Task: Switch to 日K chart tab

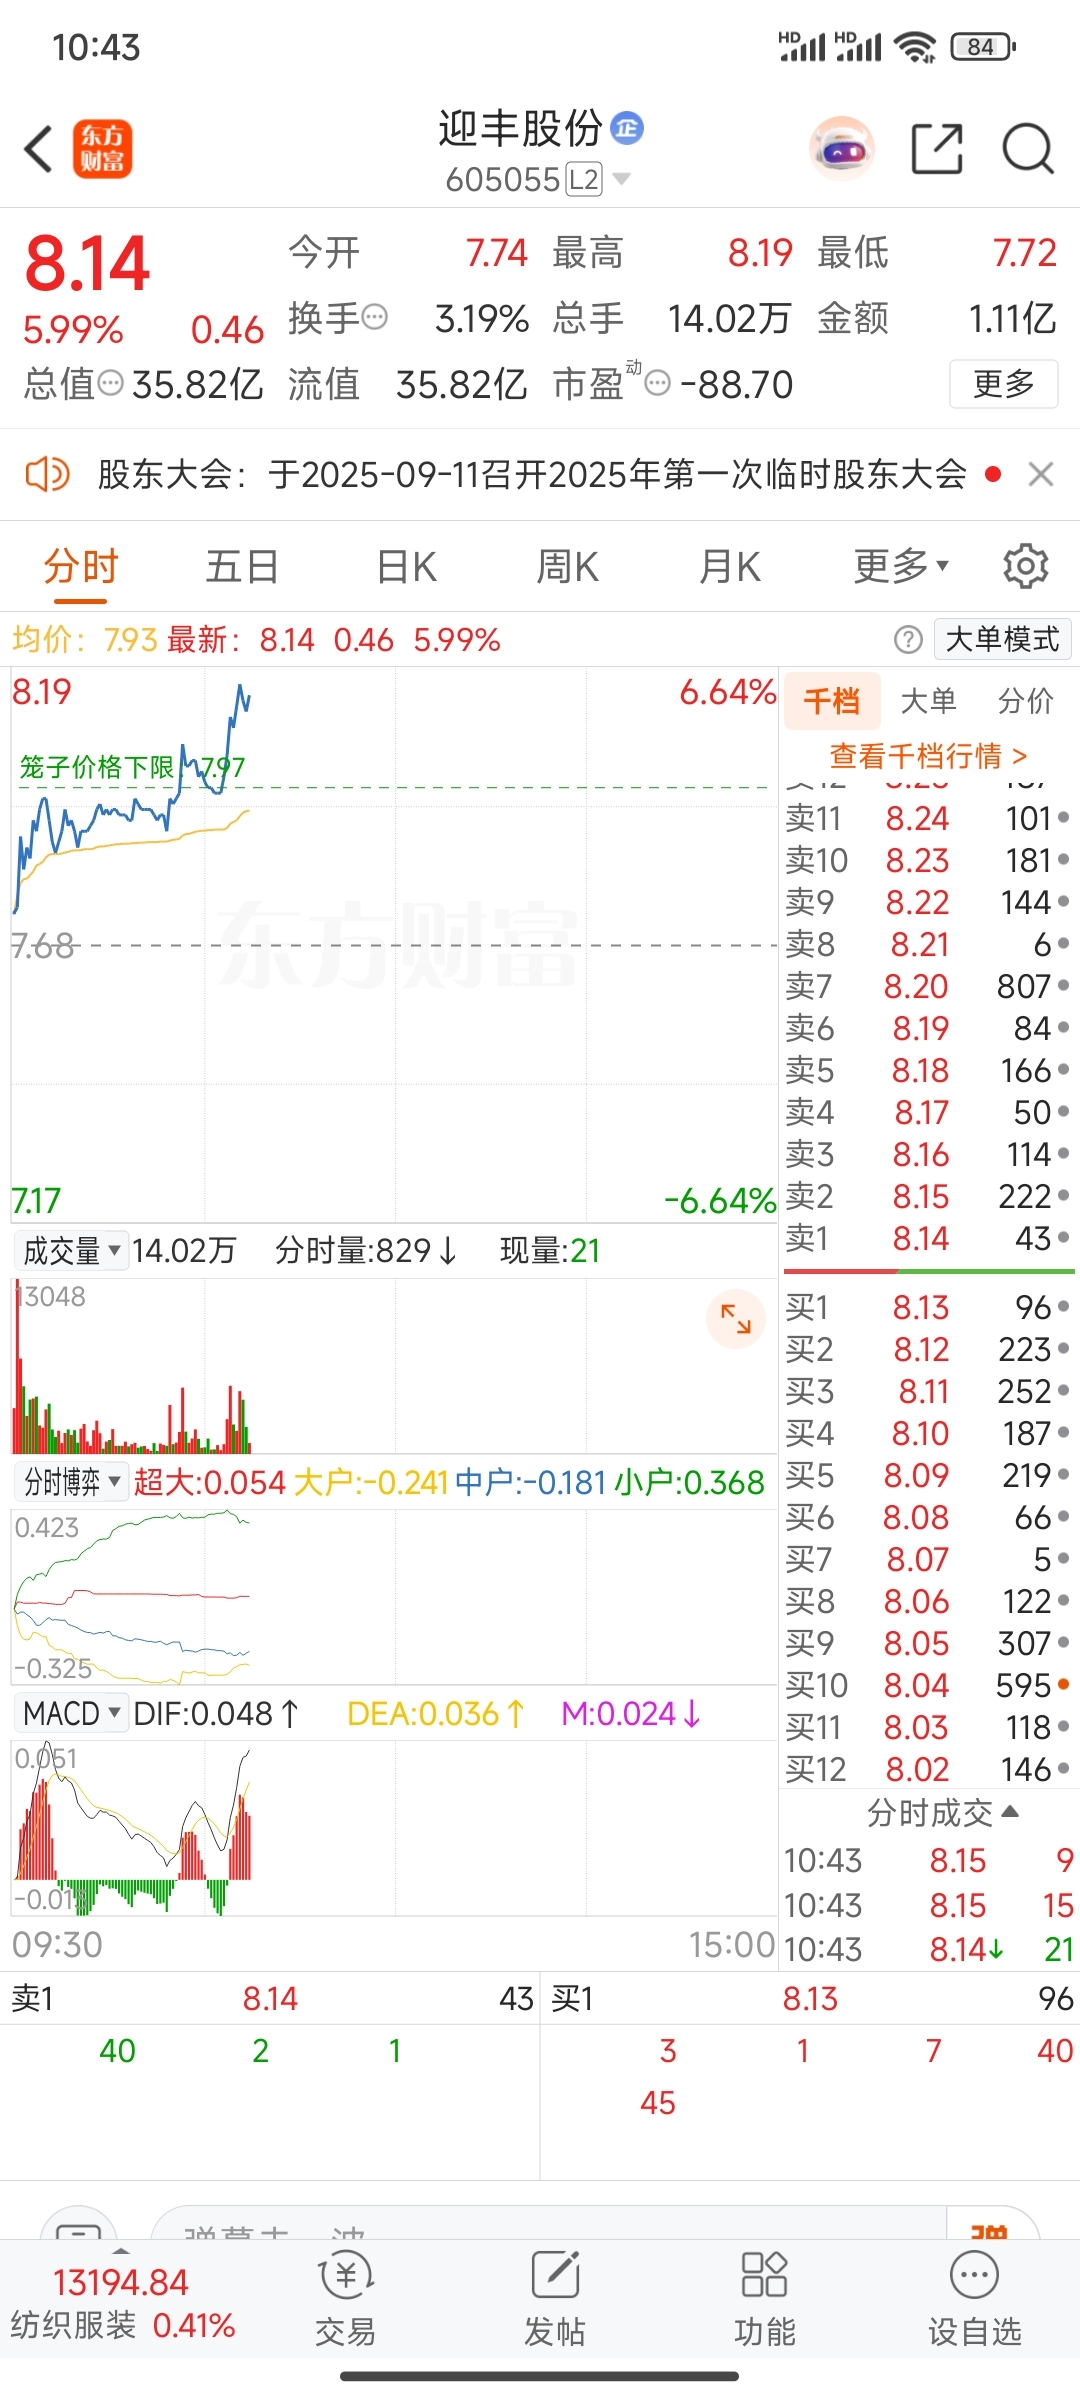Action: click(406, 567)
